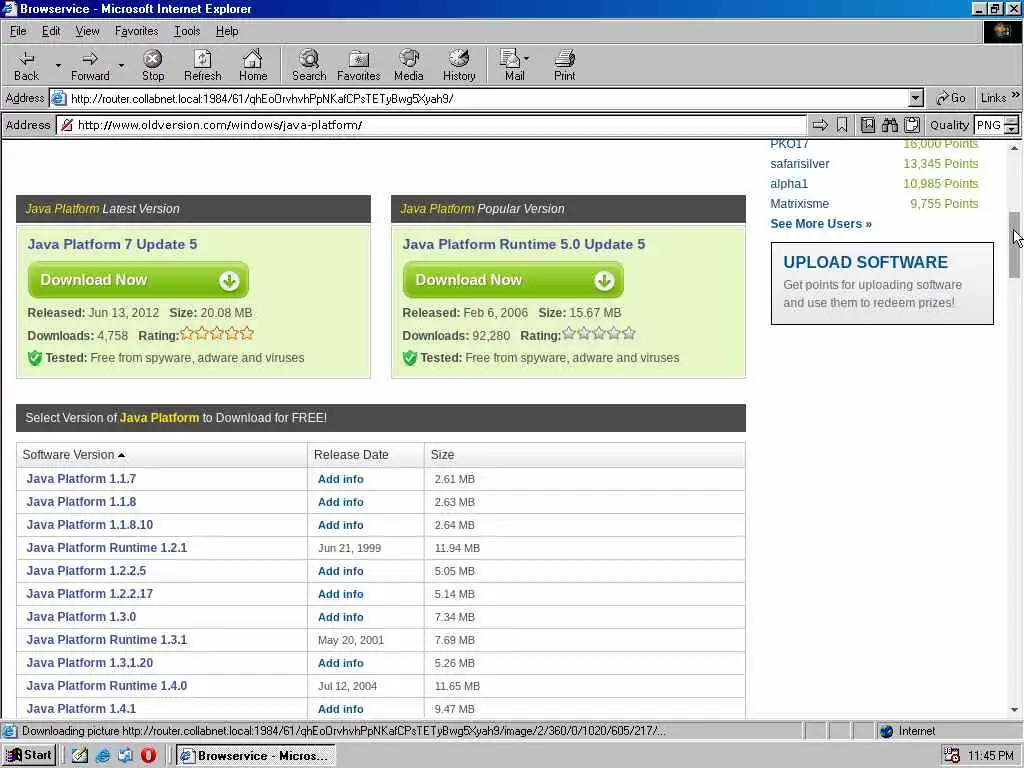Click user safarisilver link
This screenshot has height=768, width=1024.
[799, 164]
